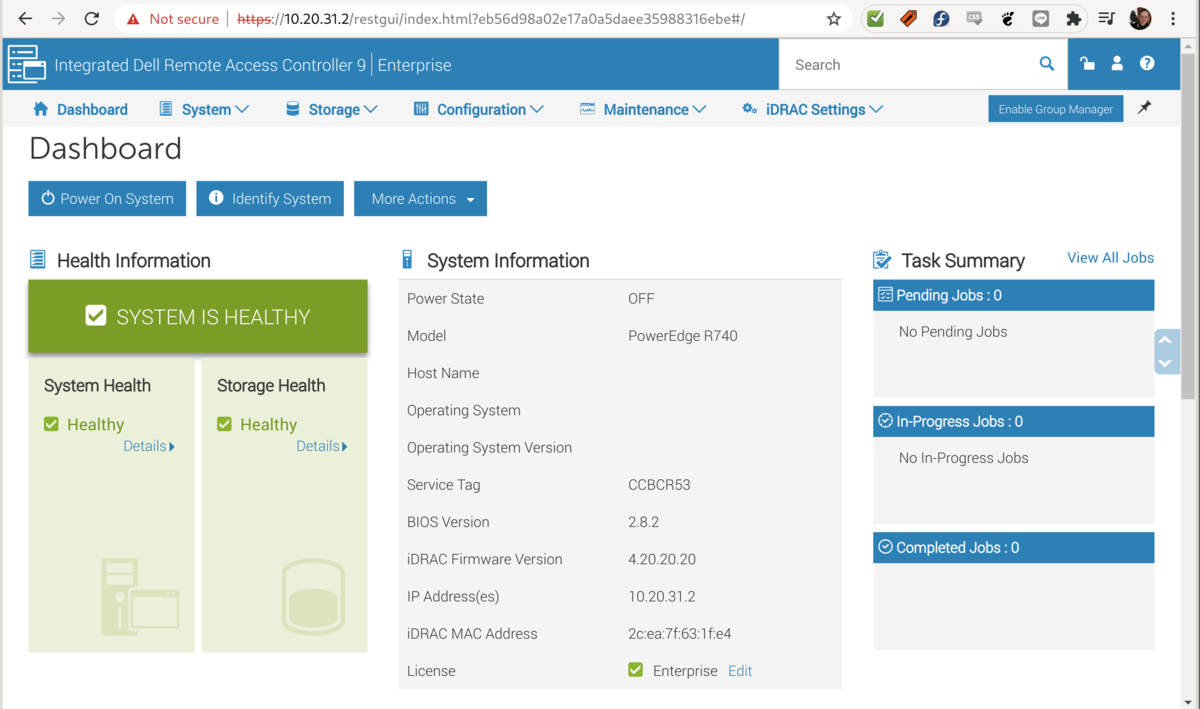The width and height of the screenshot is (1200, 709).
Task: Click the search magnifier icon
Action: click(1046, 64)
